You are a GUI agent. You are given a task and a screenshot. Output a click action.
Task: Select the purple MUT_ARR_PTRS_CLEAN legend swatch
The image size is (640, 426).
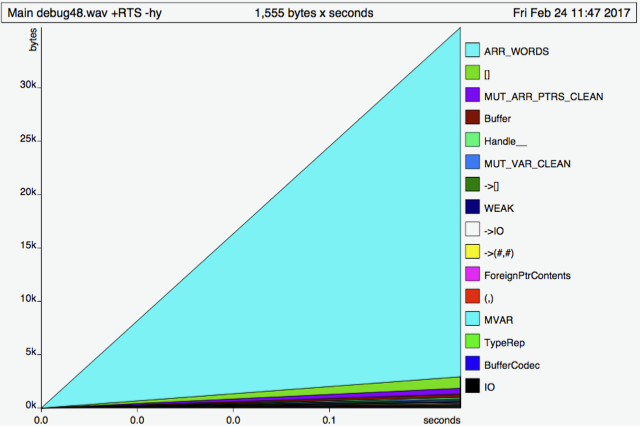[472, 95]
